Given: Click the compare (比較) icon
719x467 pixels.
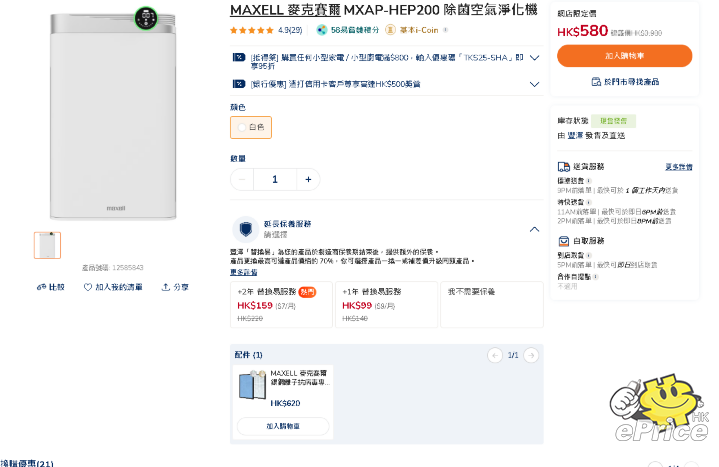Looking at the screenshot, I should 41,287.
